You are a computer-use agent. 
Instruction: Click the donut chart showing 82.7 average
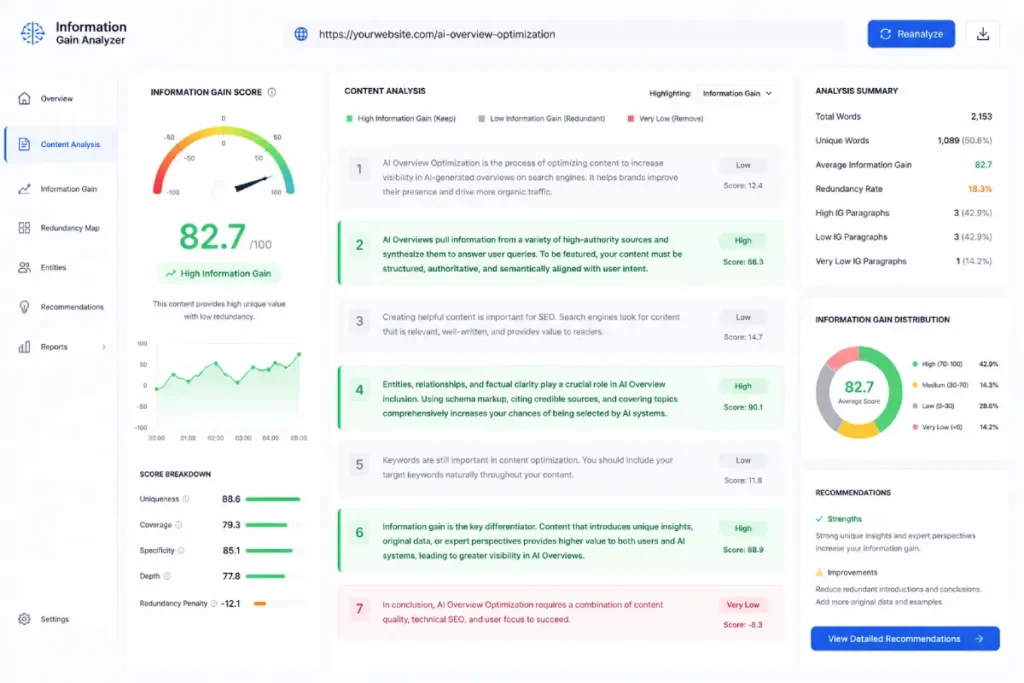click(x=858, y=392)
